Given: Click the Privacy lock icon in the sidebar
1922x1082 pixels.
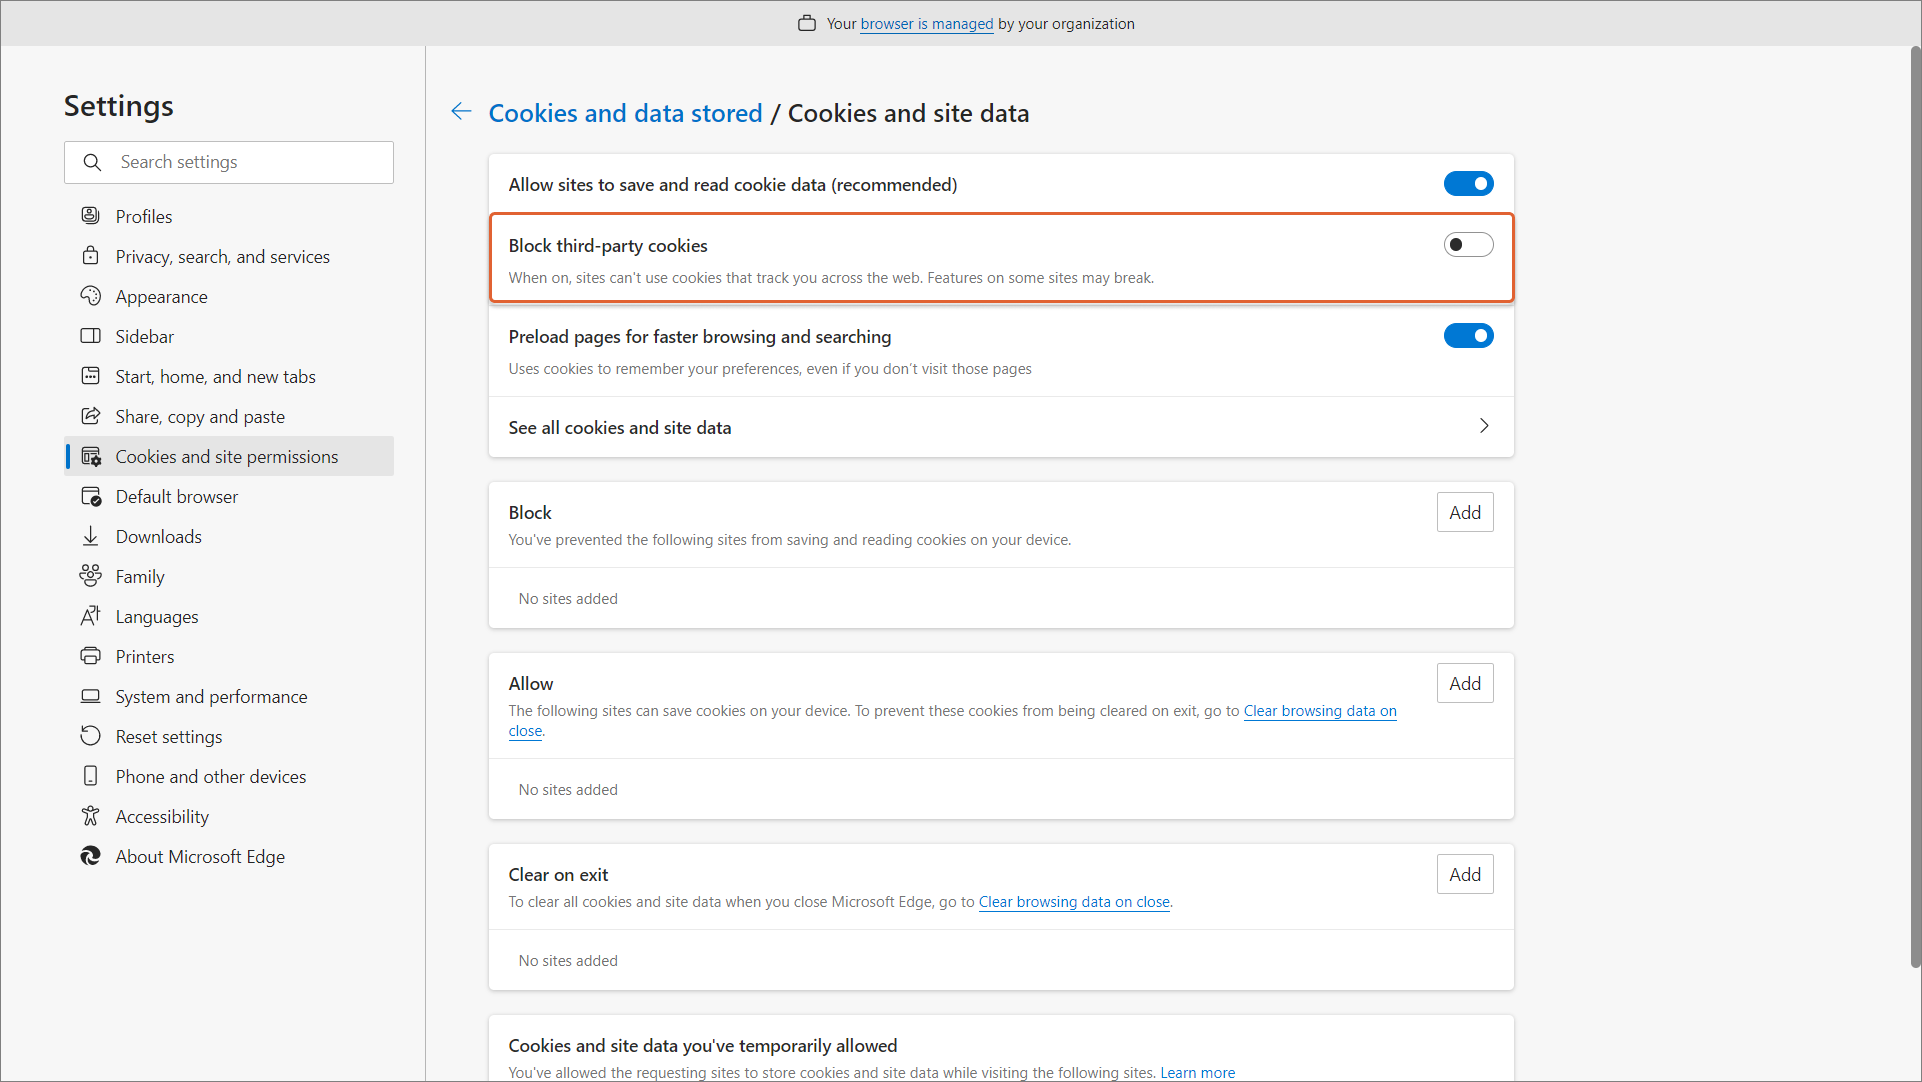Looking at the screenshot, I should pyautogui.click(x=91, y=256).
